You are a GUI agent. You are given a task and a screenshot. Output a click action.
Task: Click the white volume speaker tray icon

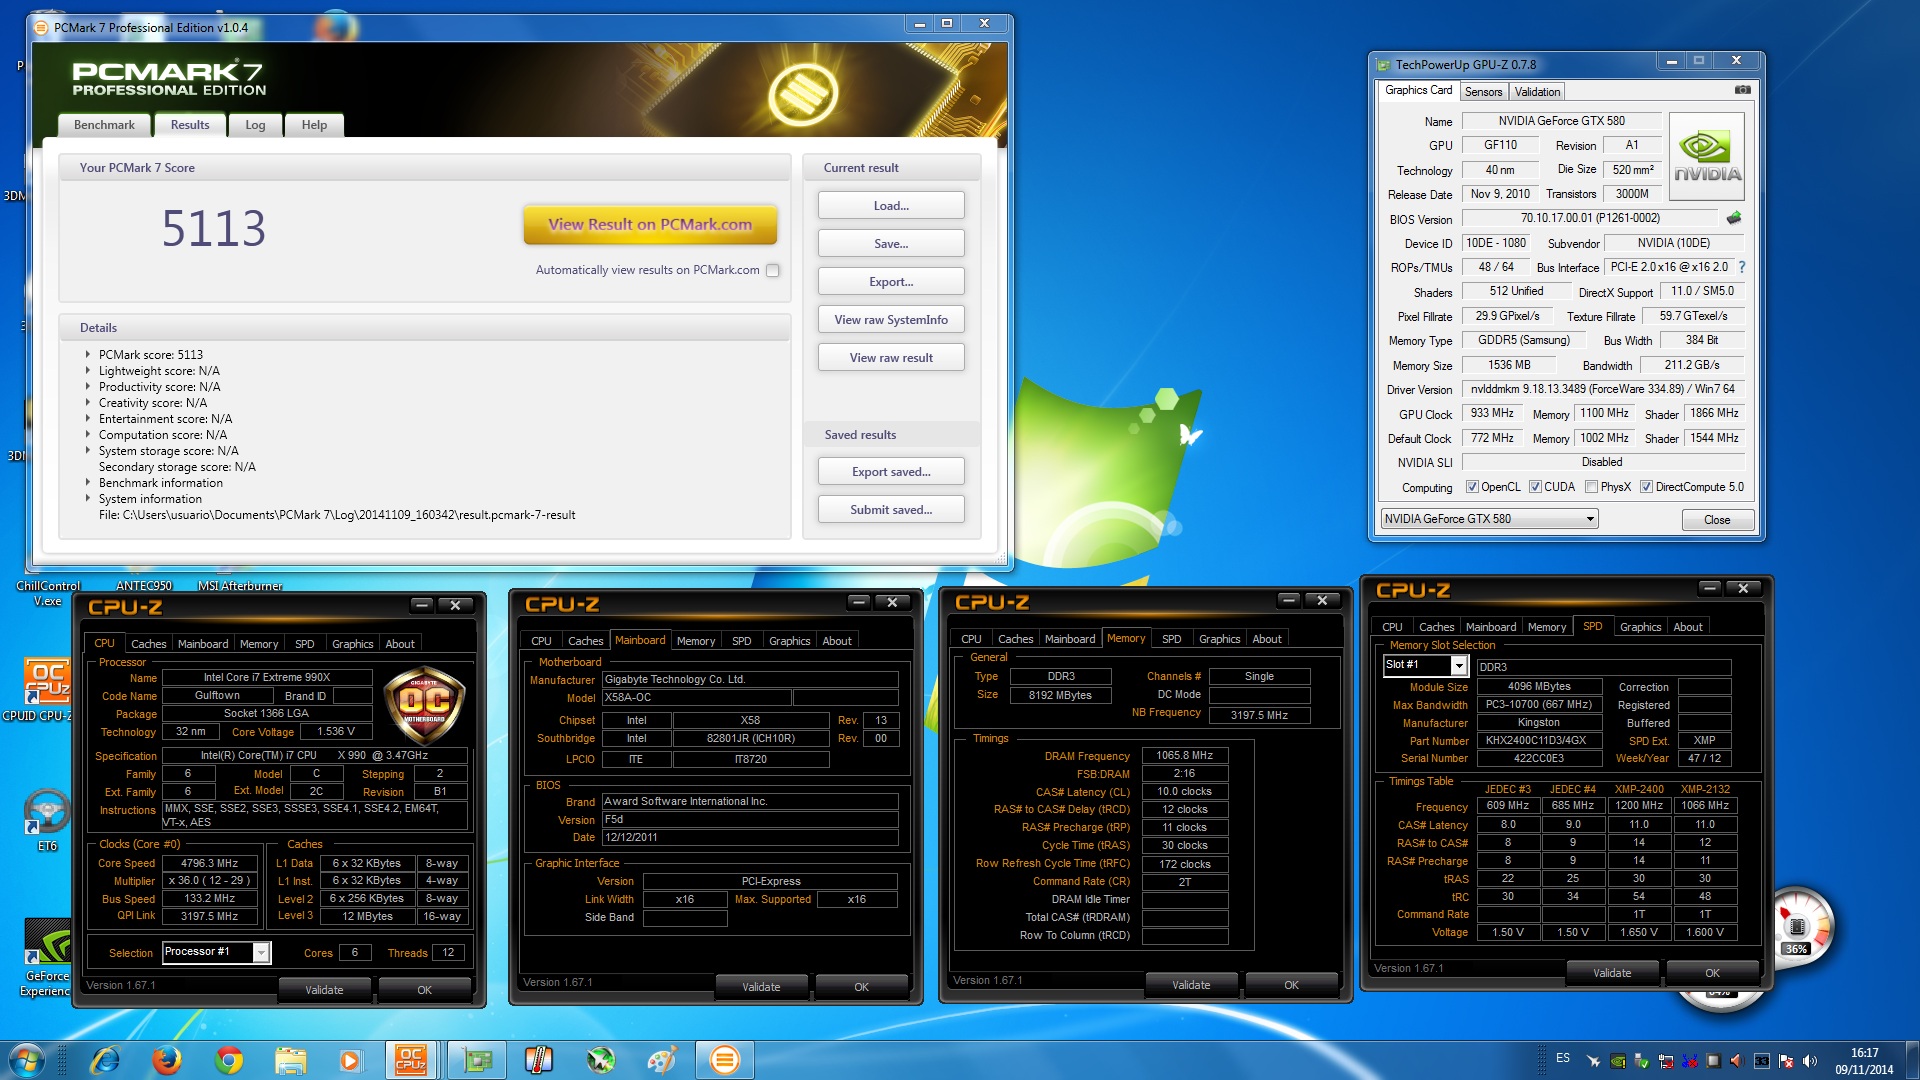tap(1810, 1061)
